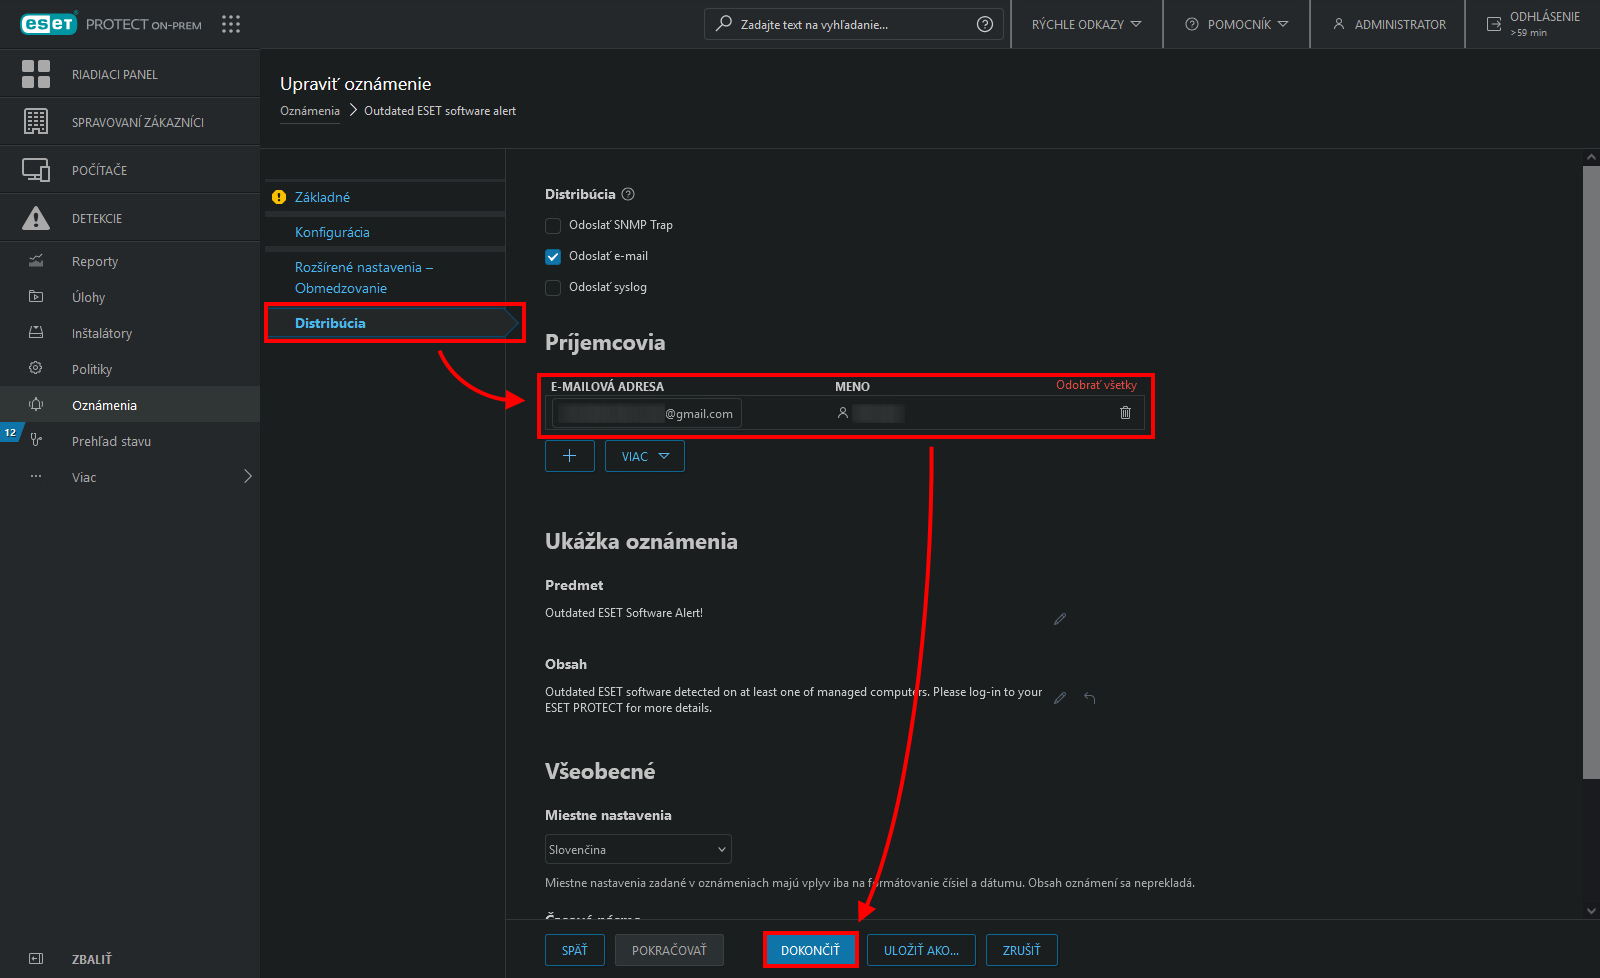Image resolution: width=1600 pixels, height=978 pixels.
Task: Enable Odoslať syslog checkbox
Action: (553, 288)
